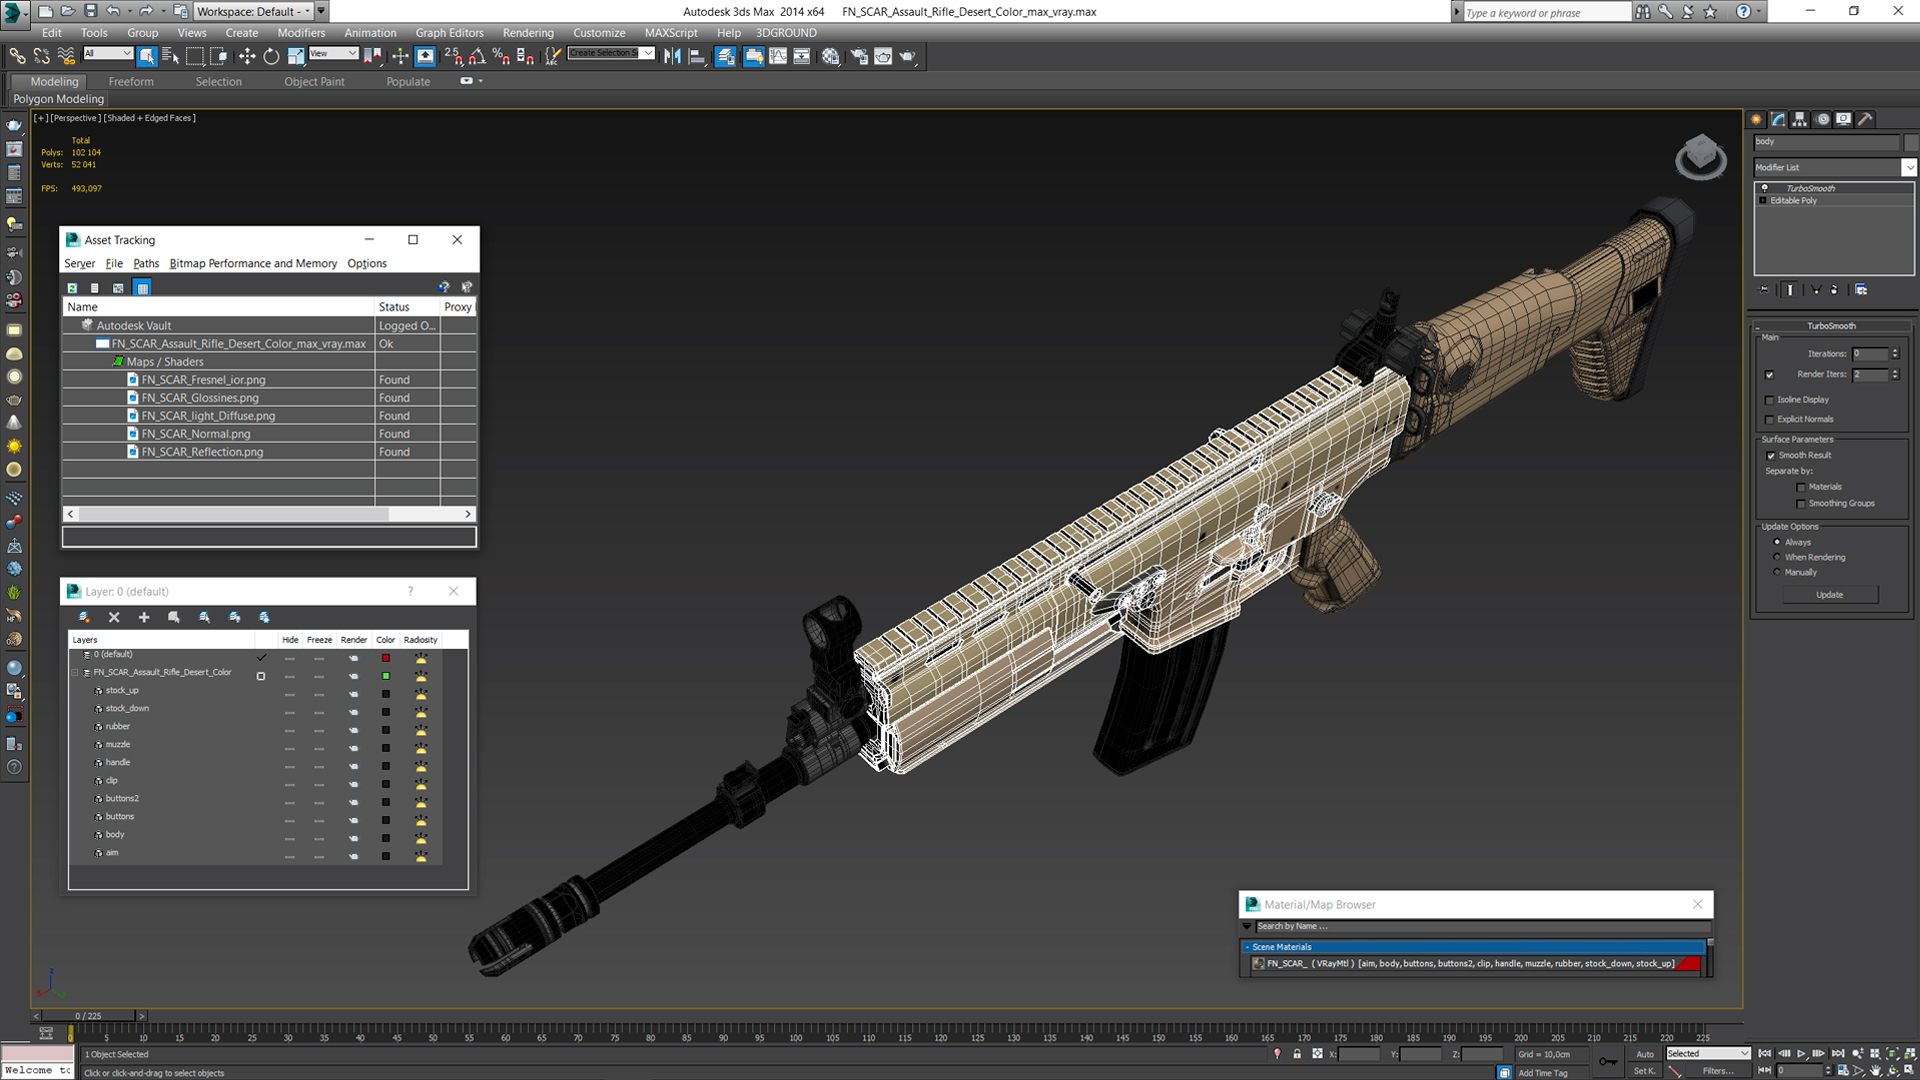Select the Manually update option
Screen dimensions: 1920x1080
coord(1777,572)
